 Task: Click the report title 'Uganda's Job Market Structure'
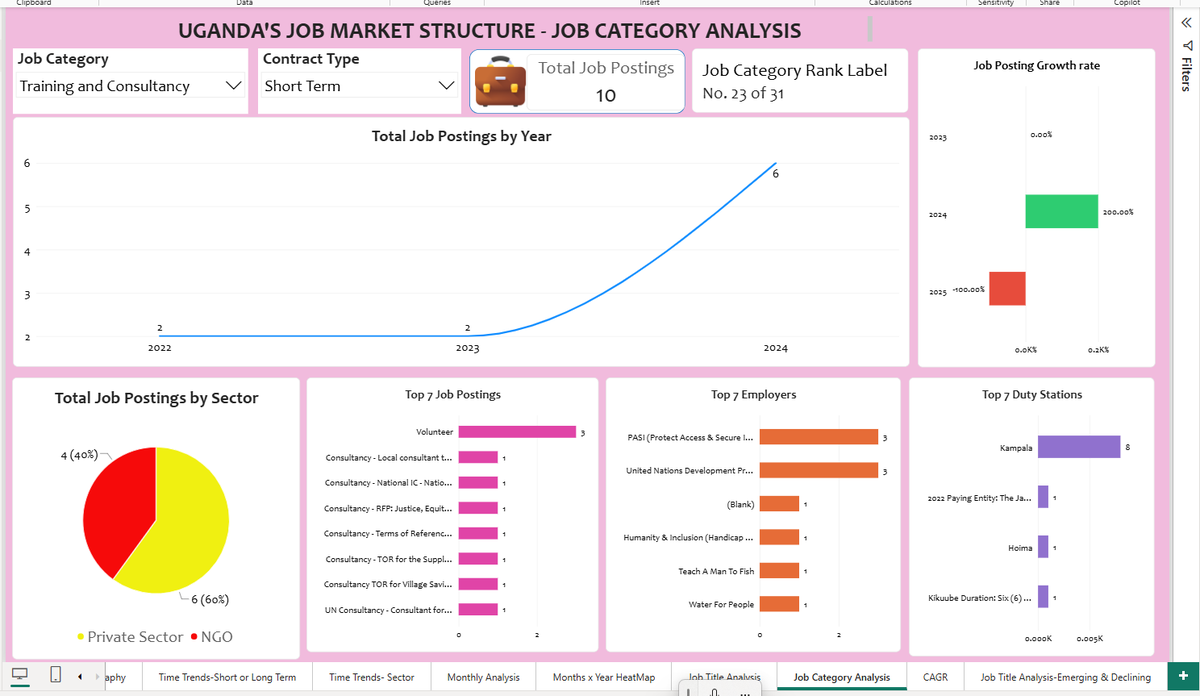pos(489,31)
